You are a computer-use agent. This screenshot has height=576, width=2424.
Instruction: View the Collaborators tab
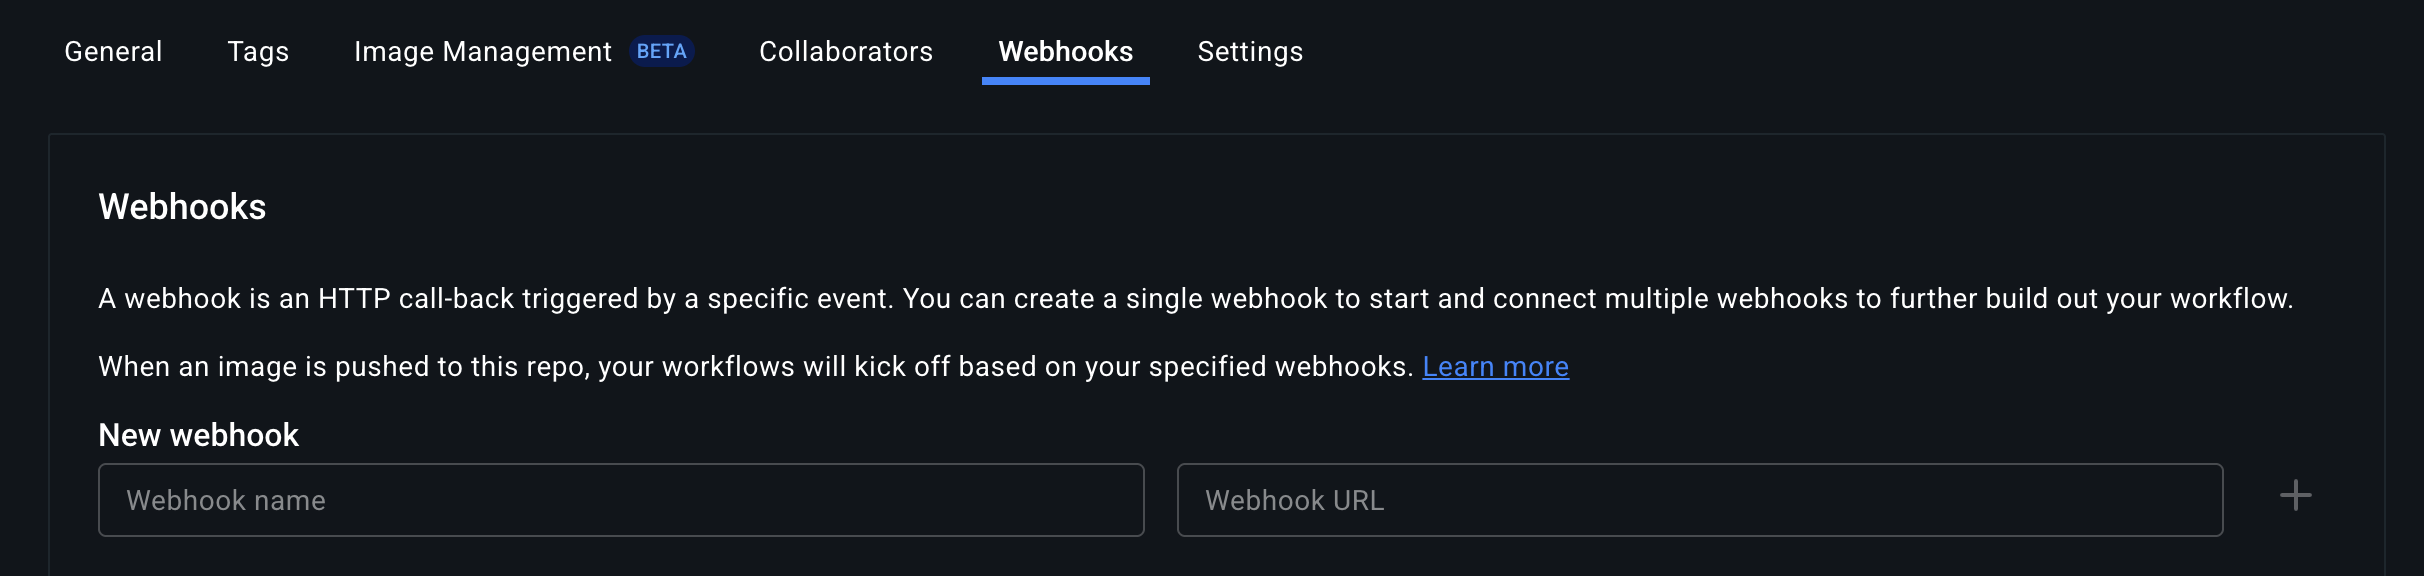[845, 51]
